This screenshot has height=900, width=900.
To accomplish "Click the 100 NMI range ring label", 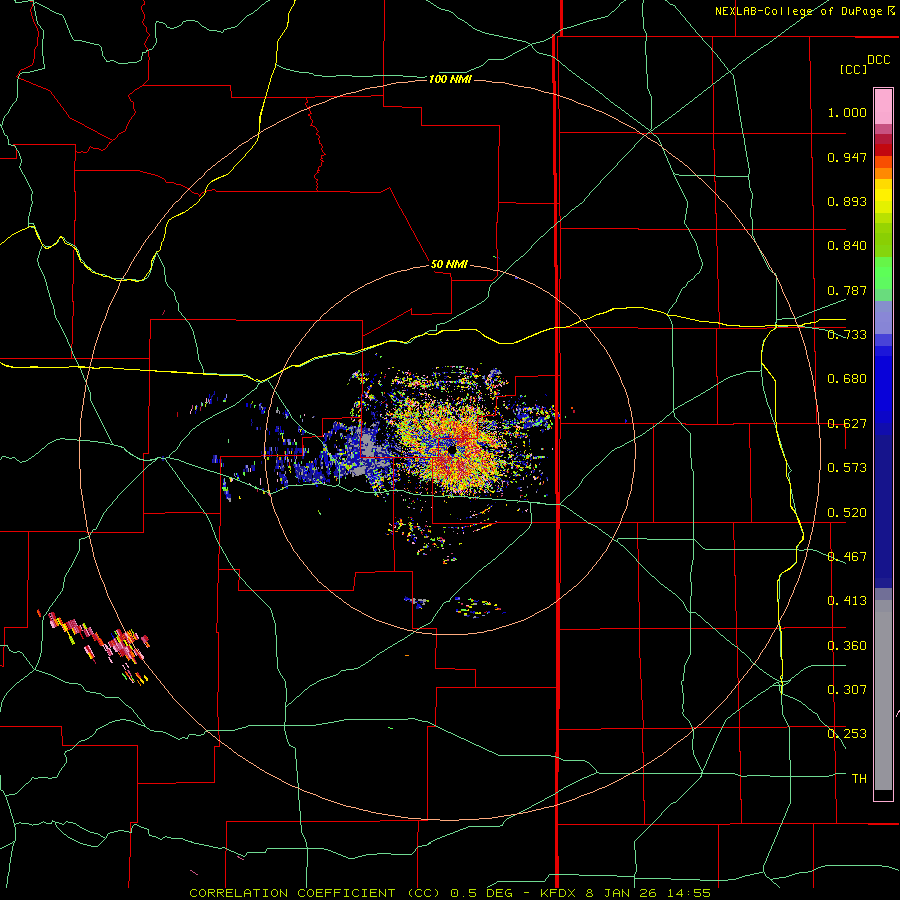I will click(x=450, y=79).
